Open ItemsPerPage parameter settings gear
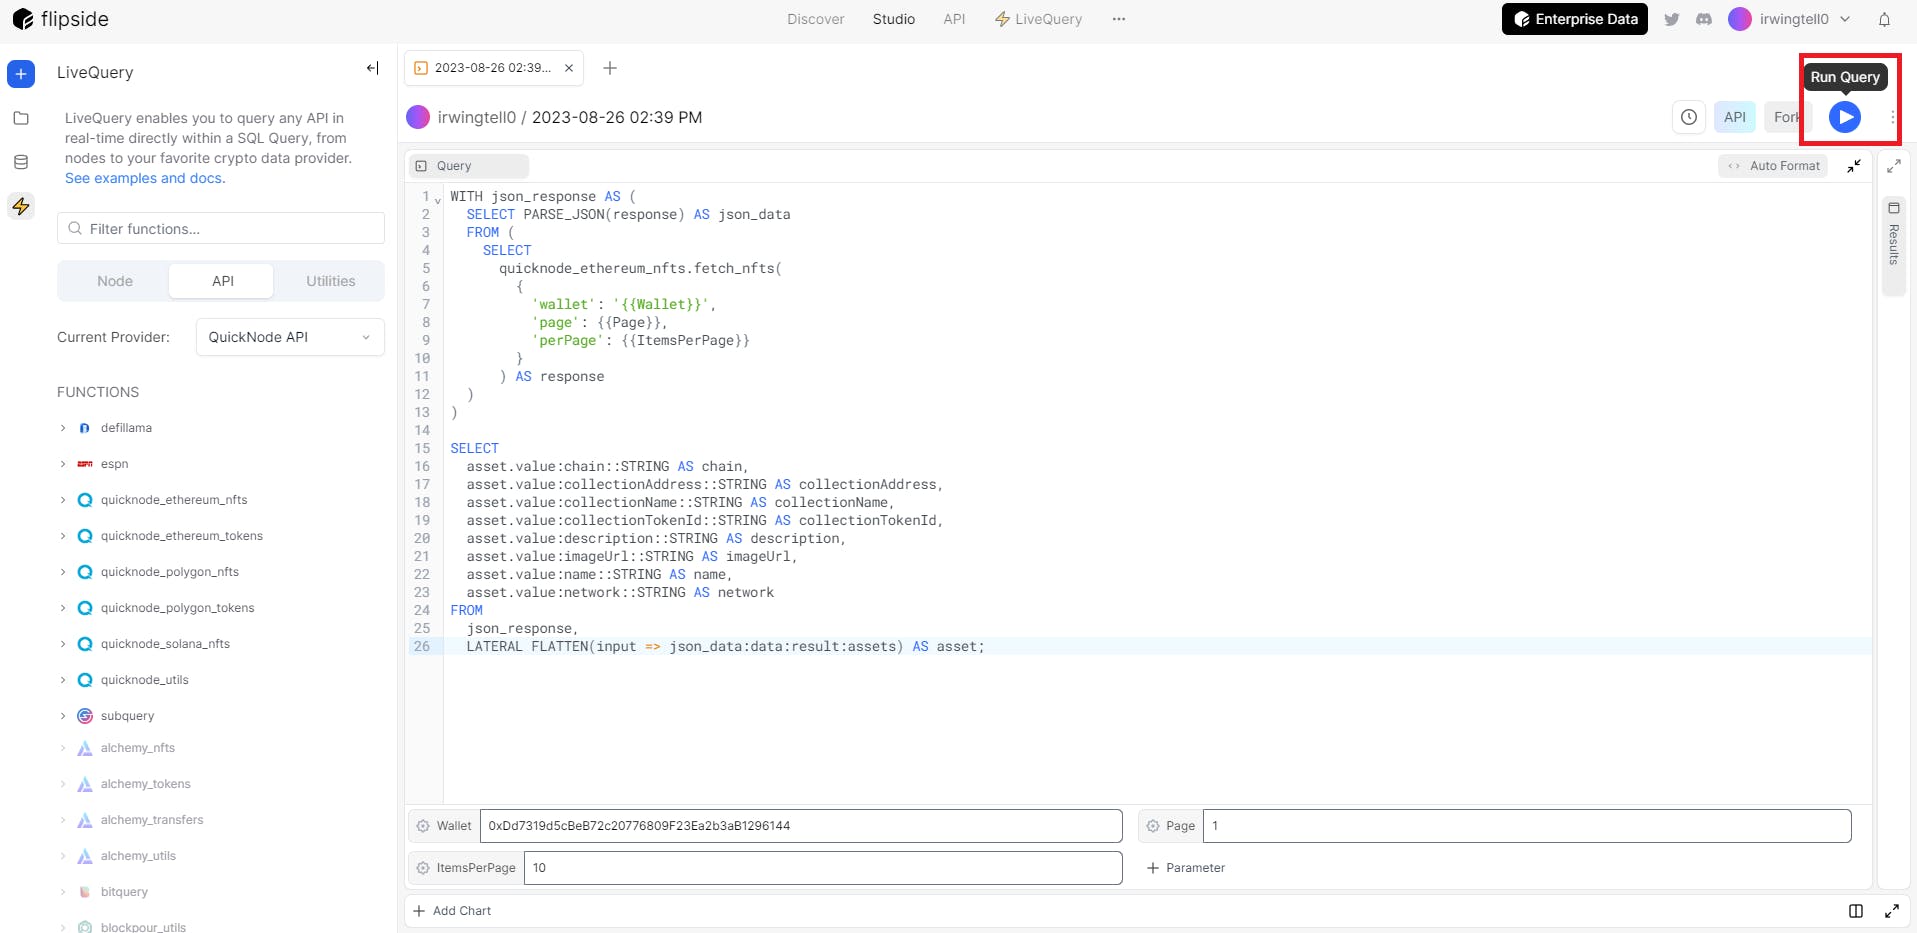 (x=423, y=868)
